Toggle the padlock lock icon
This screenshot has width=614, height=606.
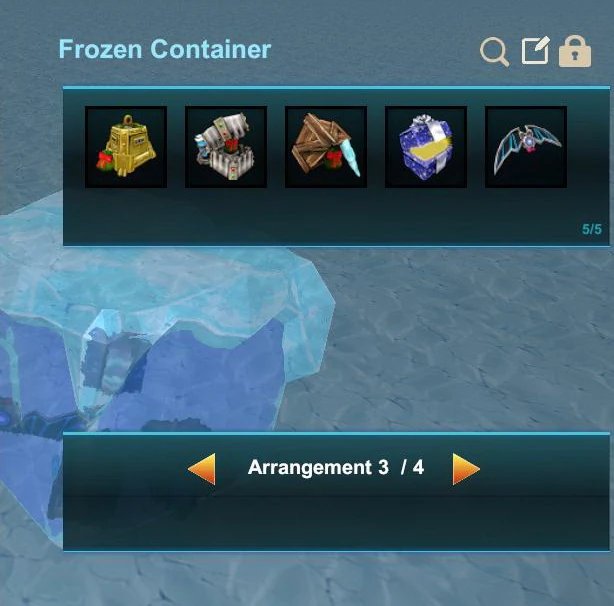pyautogui.click(x=575, y=52)
